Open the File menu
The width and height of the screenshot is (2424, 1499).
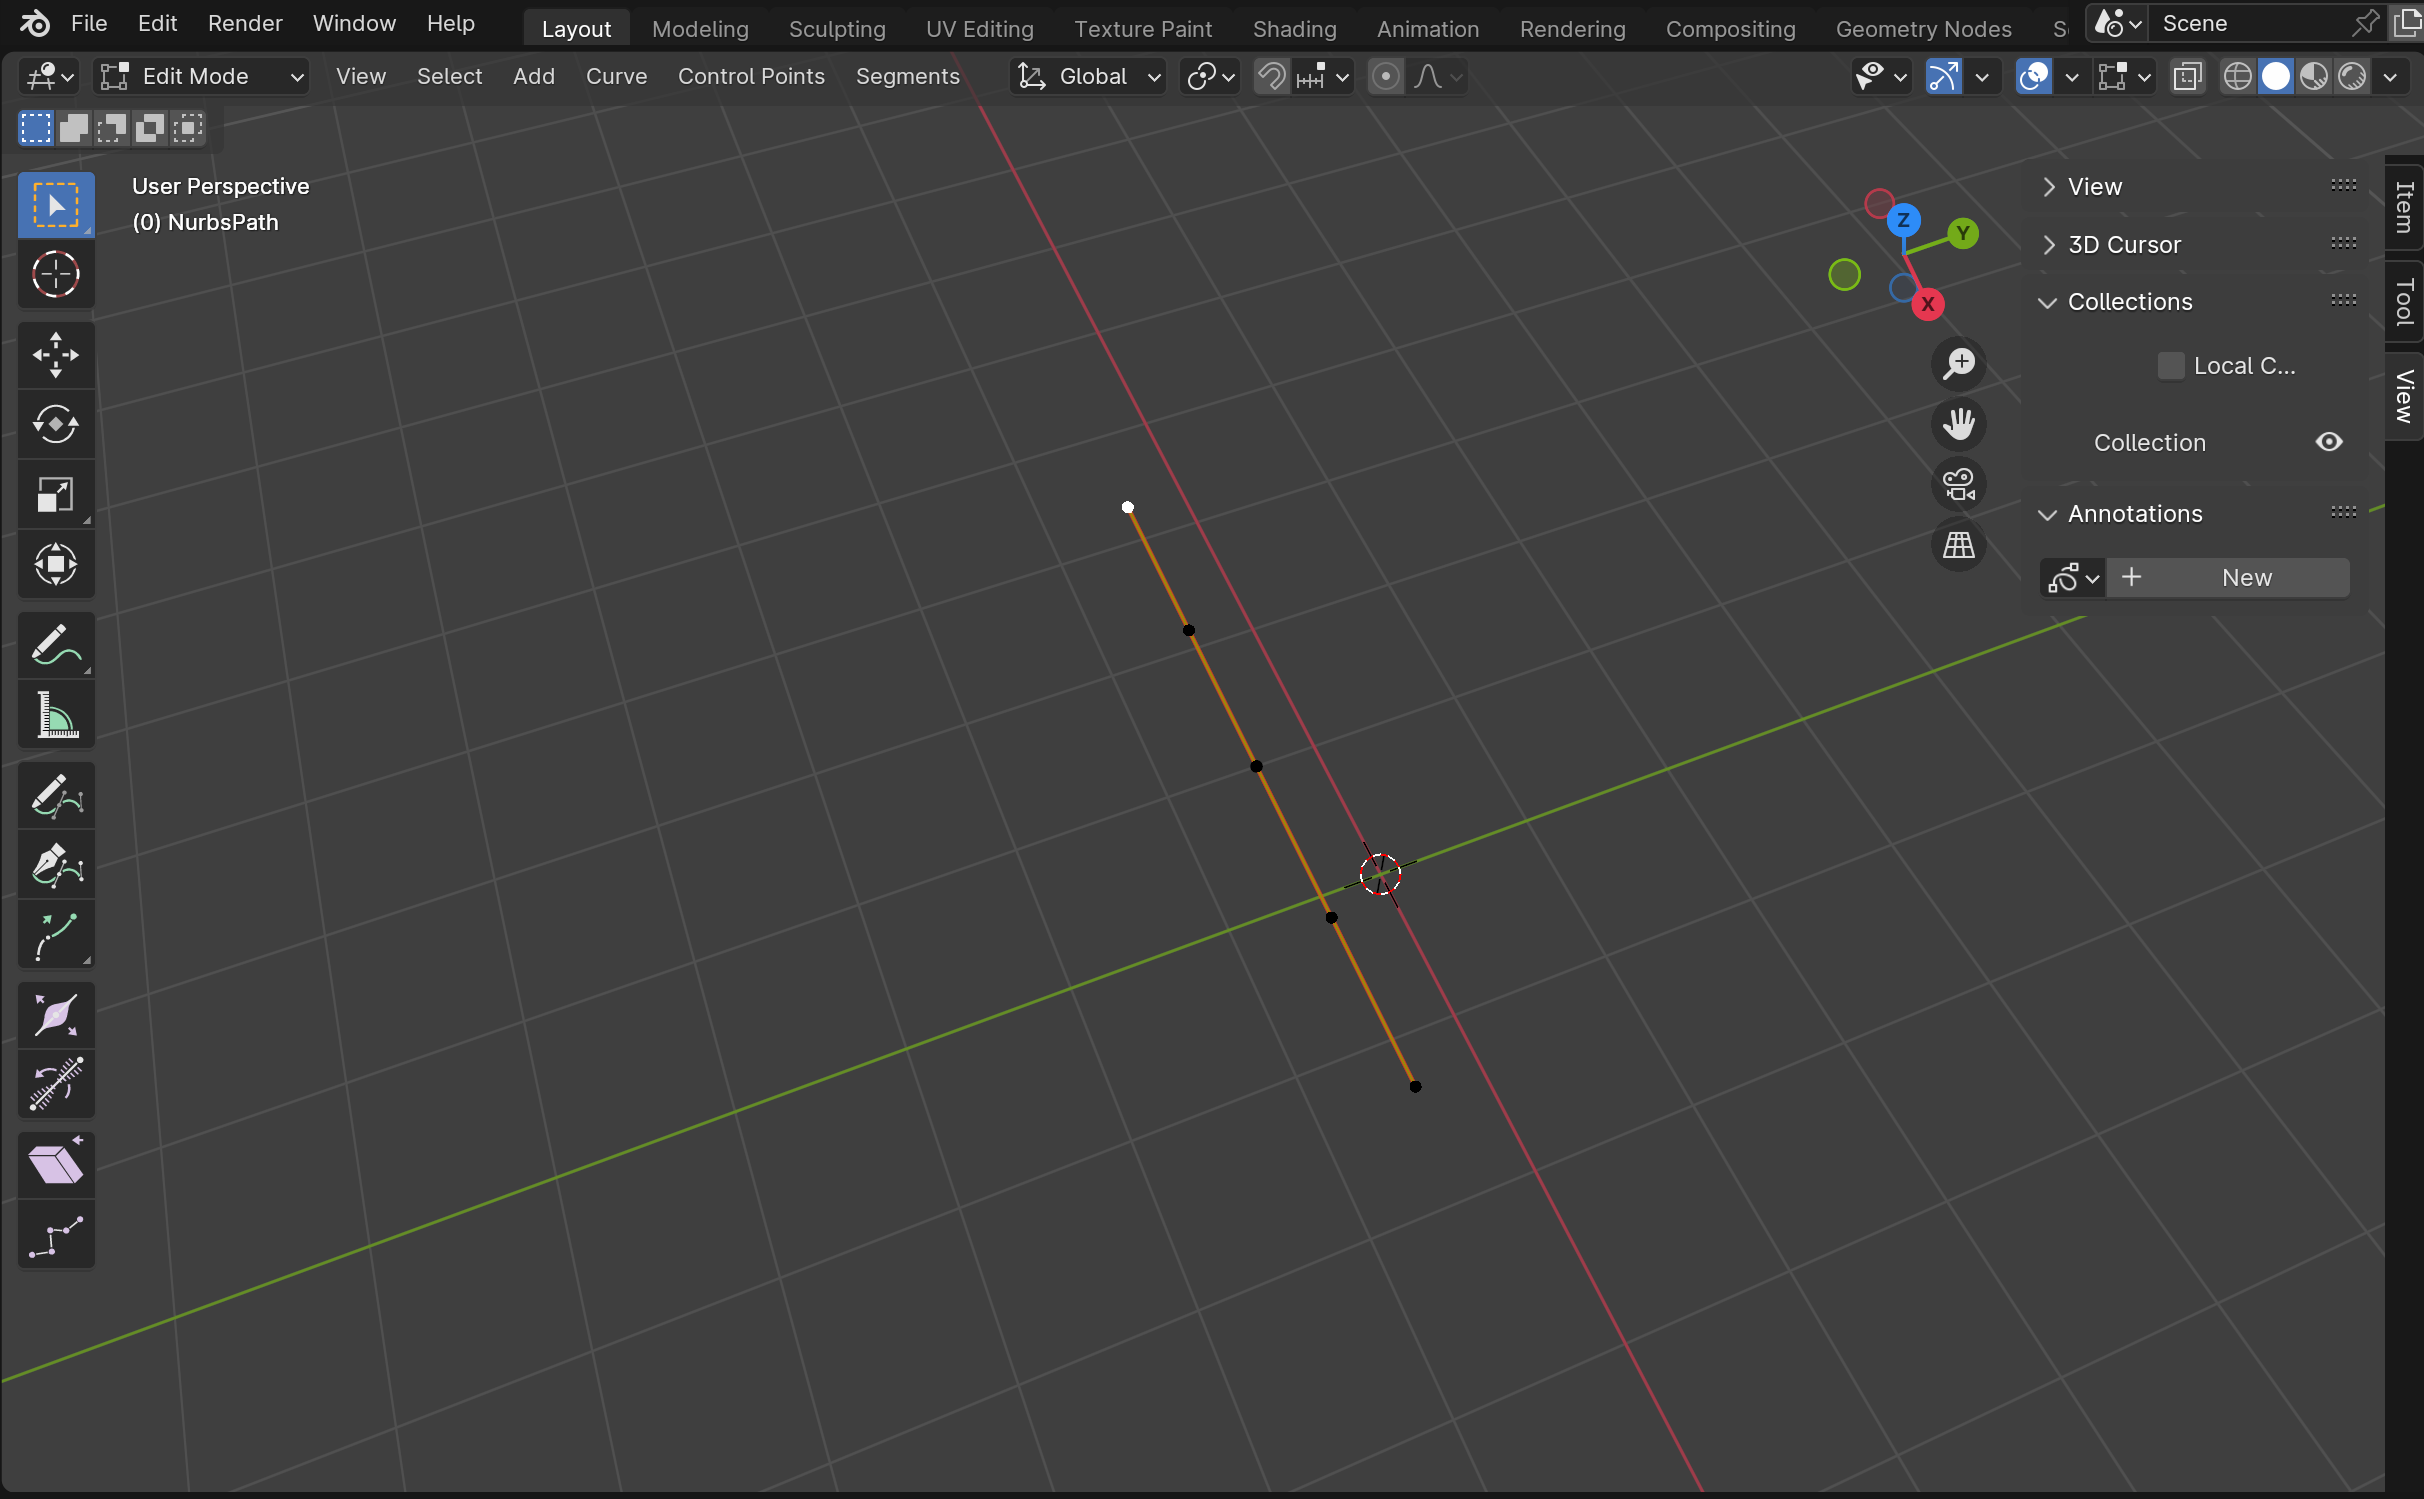coord(89,23)
